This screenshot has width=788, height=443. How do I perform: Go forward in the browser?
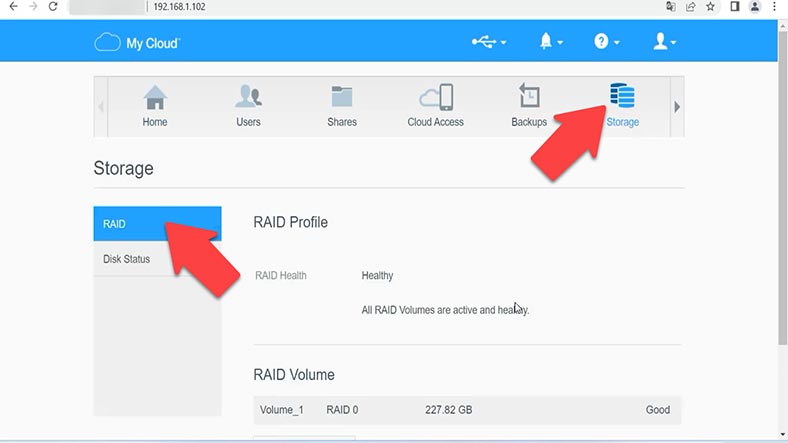pos(33,7)
